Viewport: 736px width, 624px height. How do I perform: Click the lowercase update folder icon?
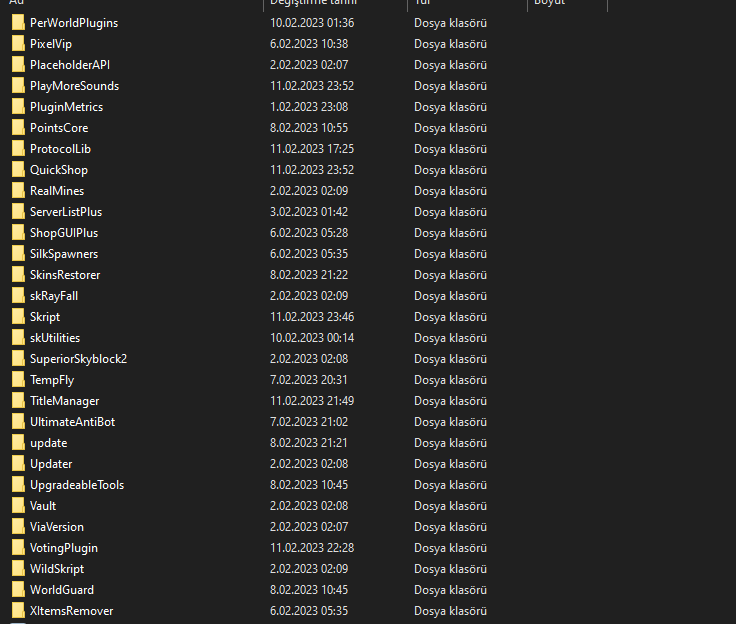pos(18,443)
